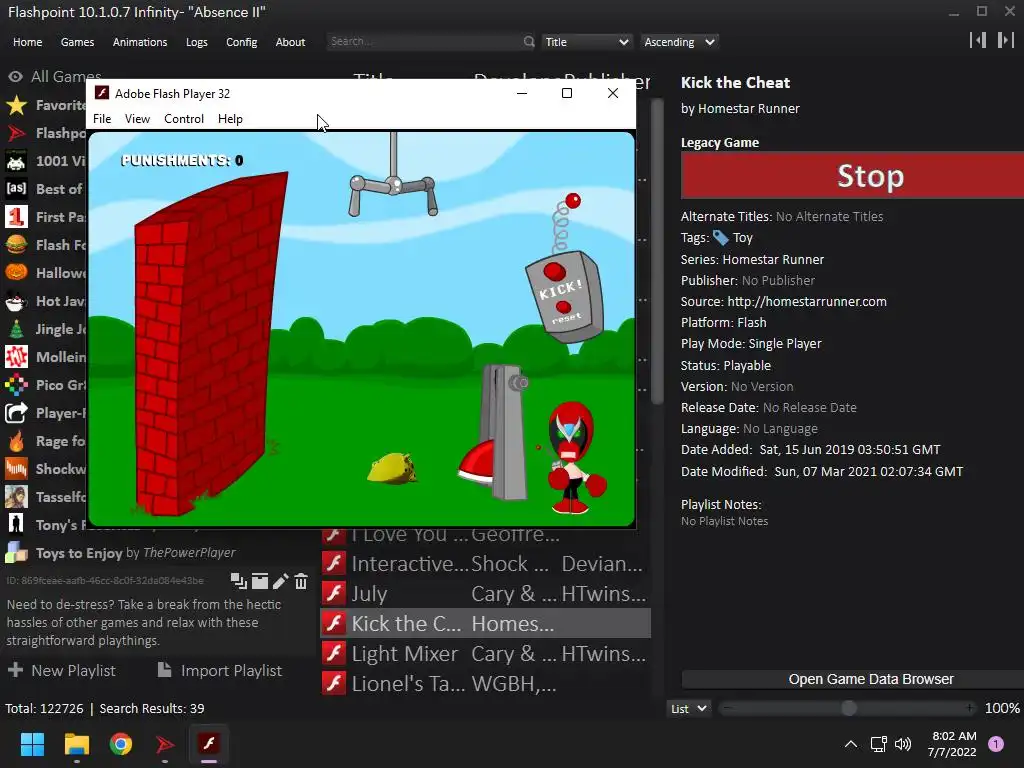
Task: Select the Interactive... game row
Action: pyautogui.click(x=485, y=563)
